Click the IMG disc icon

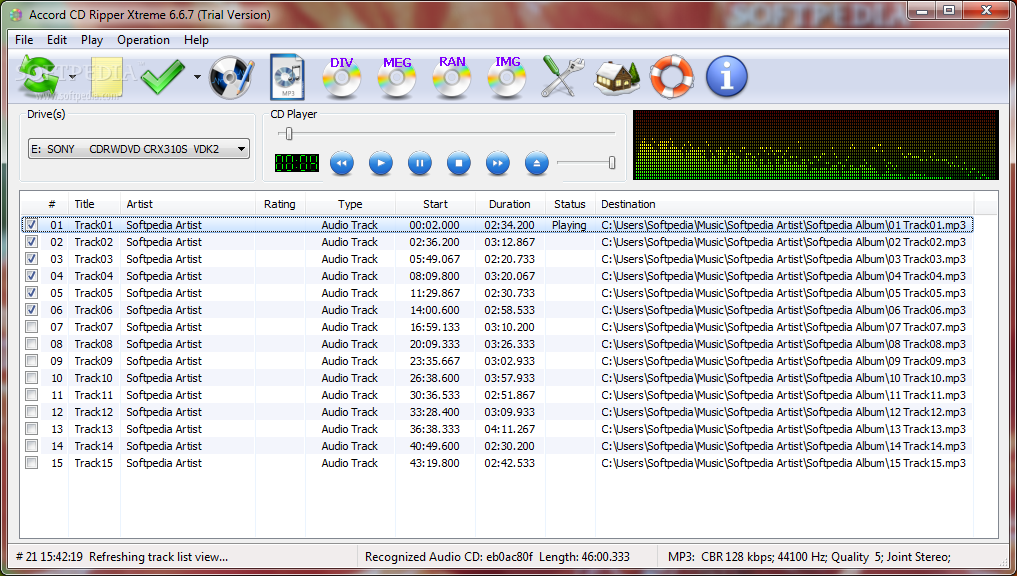(x=507, y=77)
